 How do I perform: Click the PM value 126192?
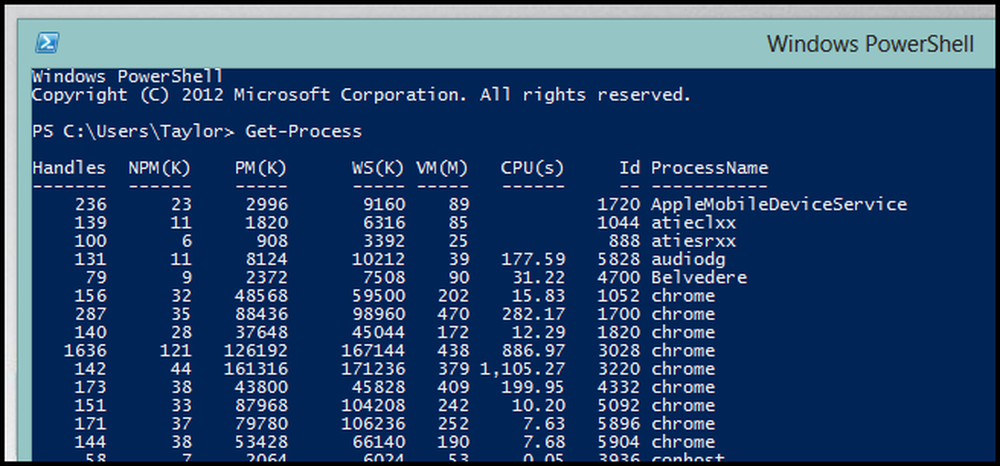click(256, 351)
